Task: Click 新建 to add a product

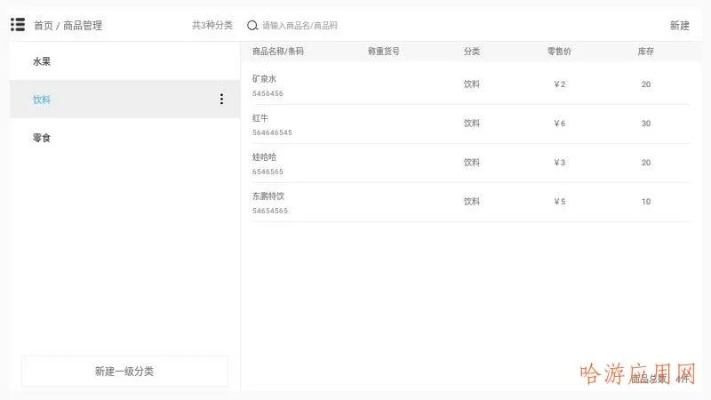Action: pos(679,25)
